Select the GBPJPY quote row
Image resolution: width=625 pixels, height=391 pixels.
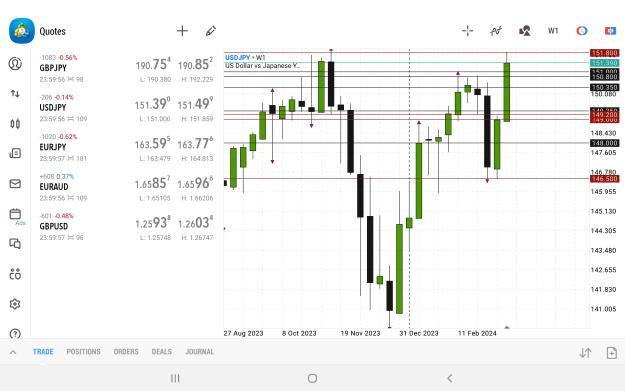pyautogui.click(x=126, y=69)
